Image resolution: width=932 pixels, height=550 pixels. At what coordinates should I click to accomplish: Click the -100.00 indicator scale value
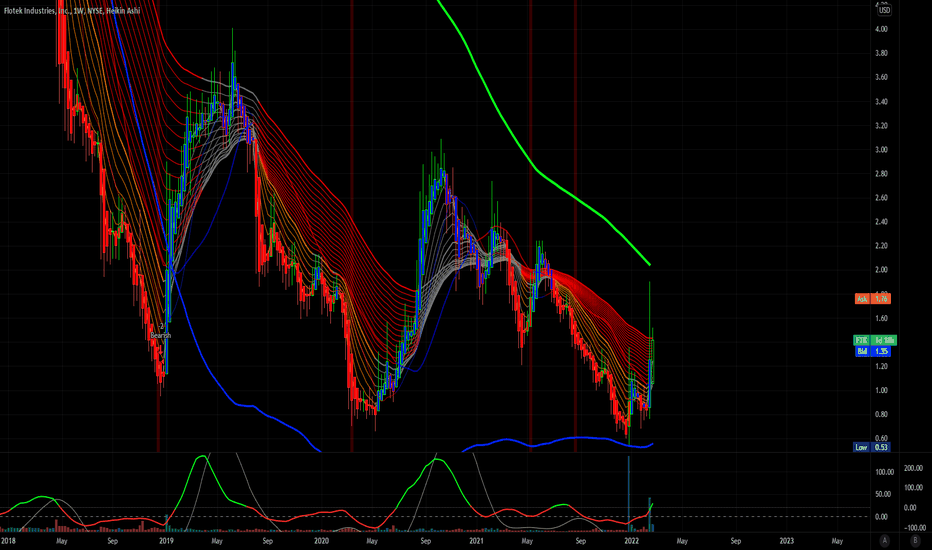(x=914, y=528)
